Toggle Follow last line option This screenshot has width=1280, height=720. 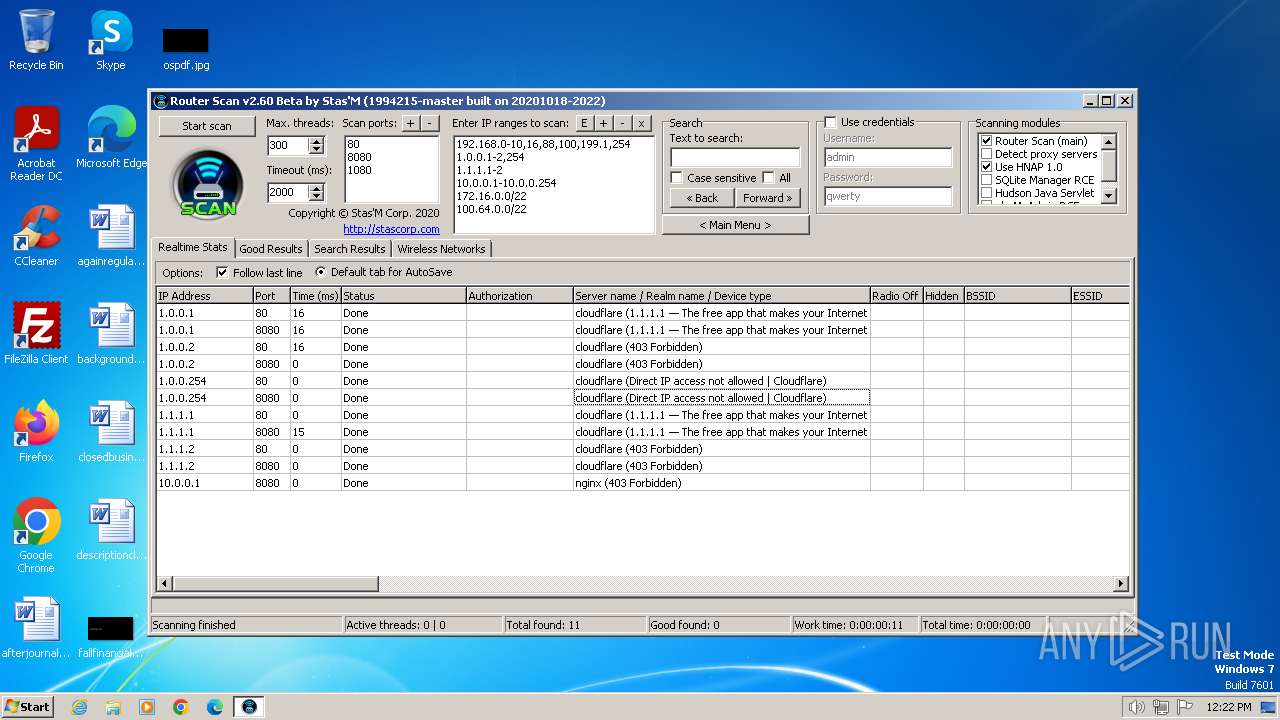(222, 272)
